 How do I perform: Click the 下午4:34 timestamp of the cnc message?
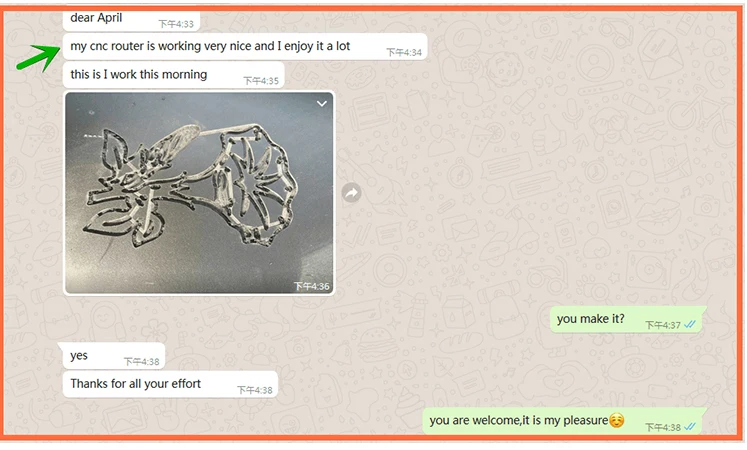pos(404,52)
